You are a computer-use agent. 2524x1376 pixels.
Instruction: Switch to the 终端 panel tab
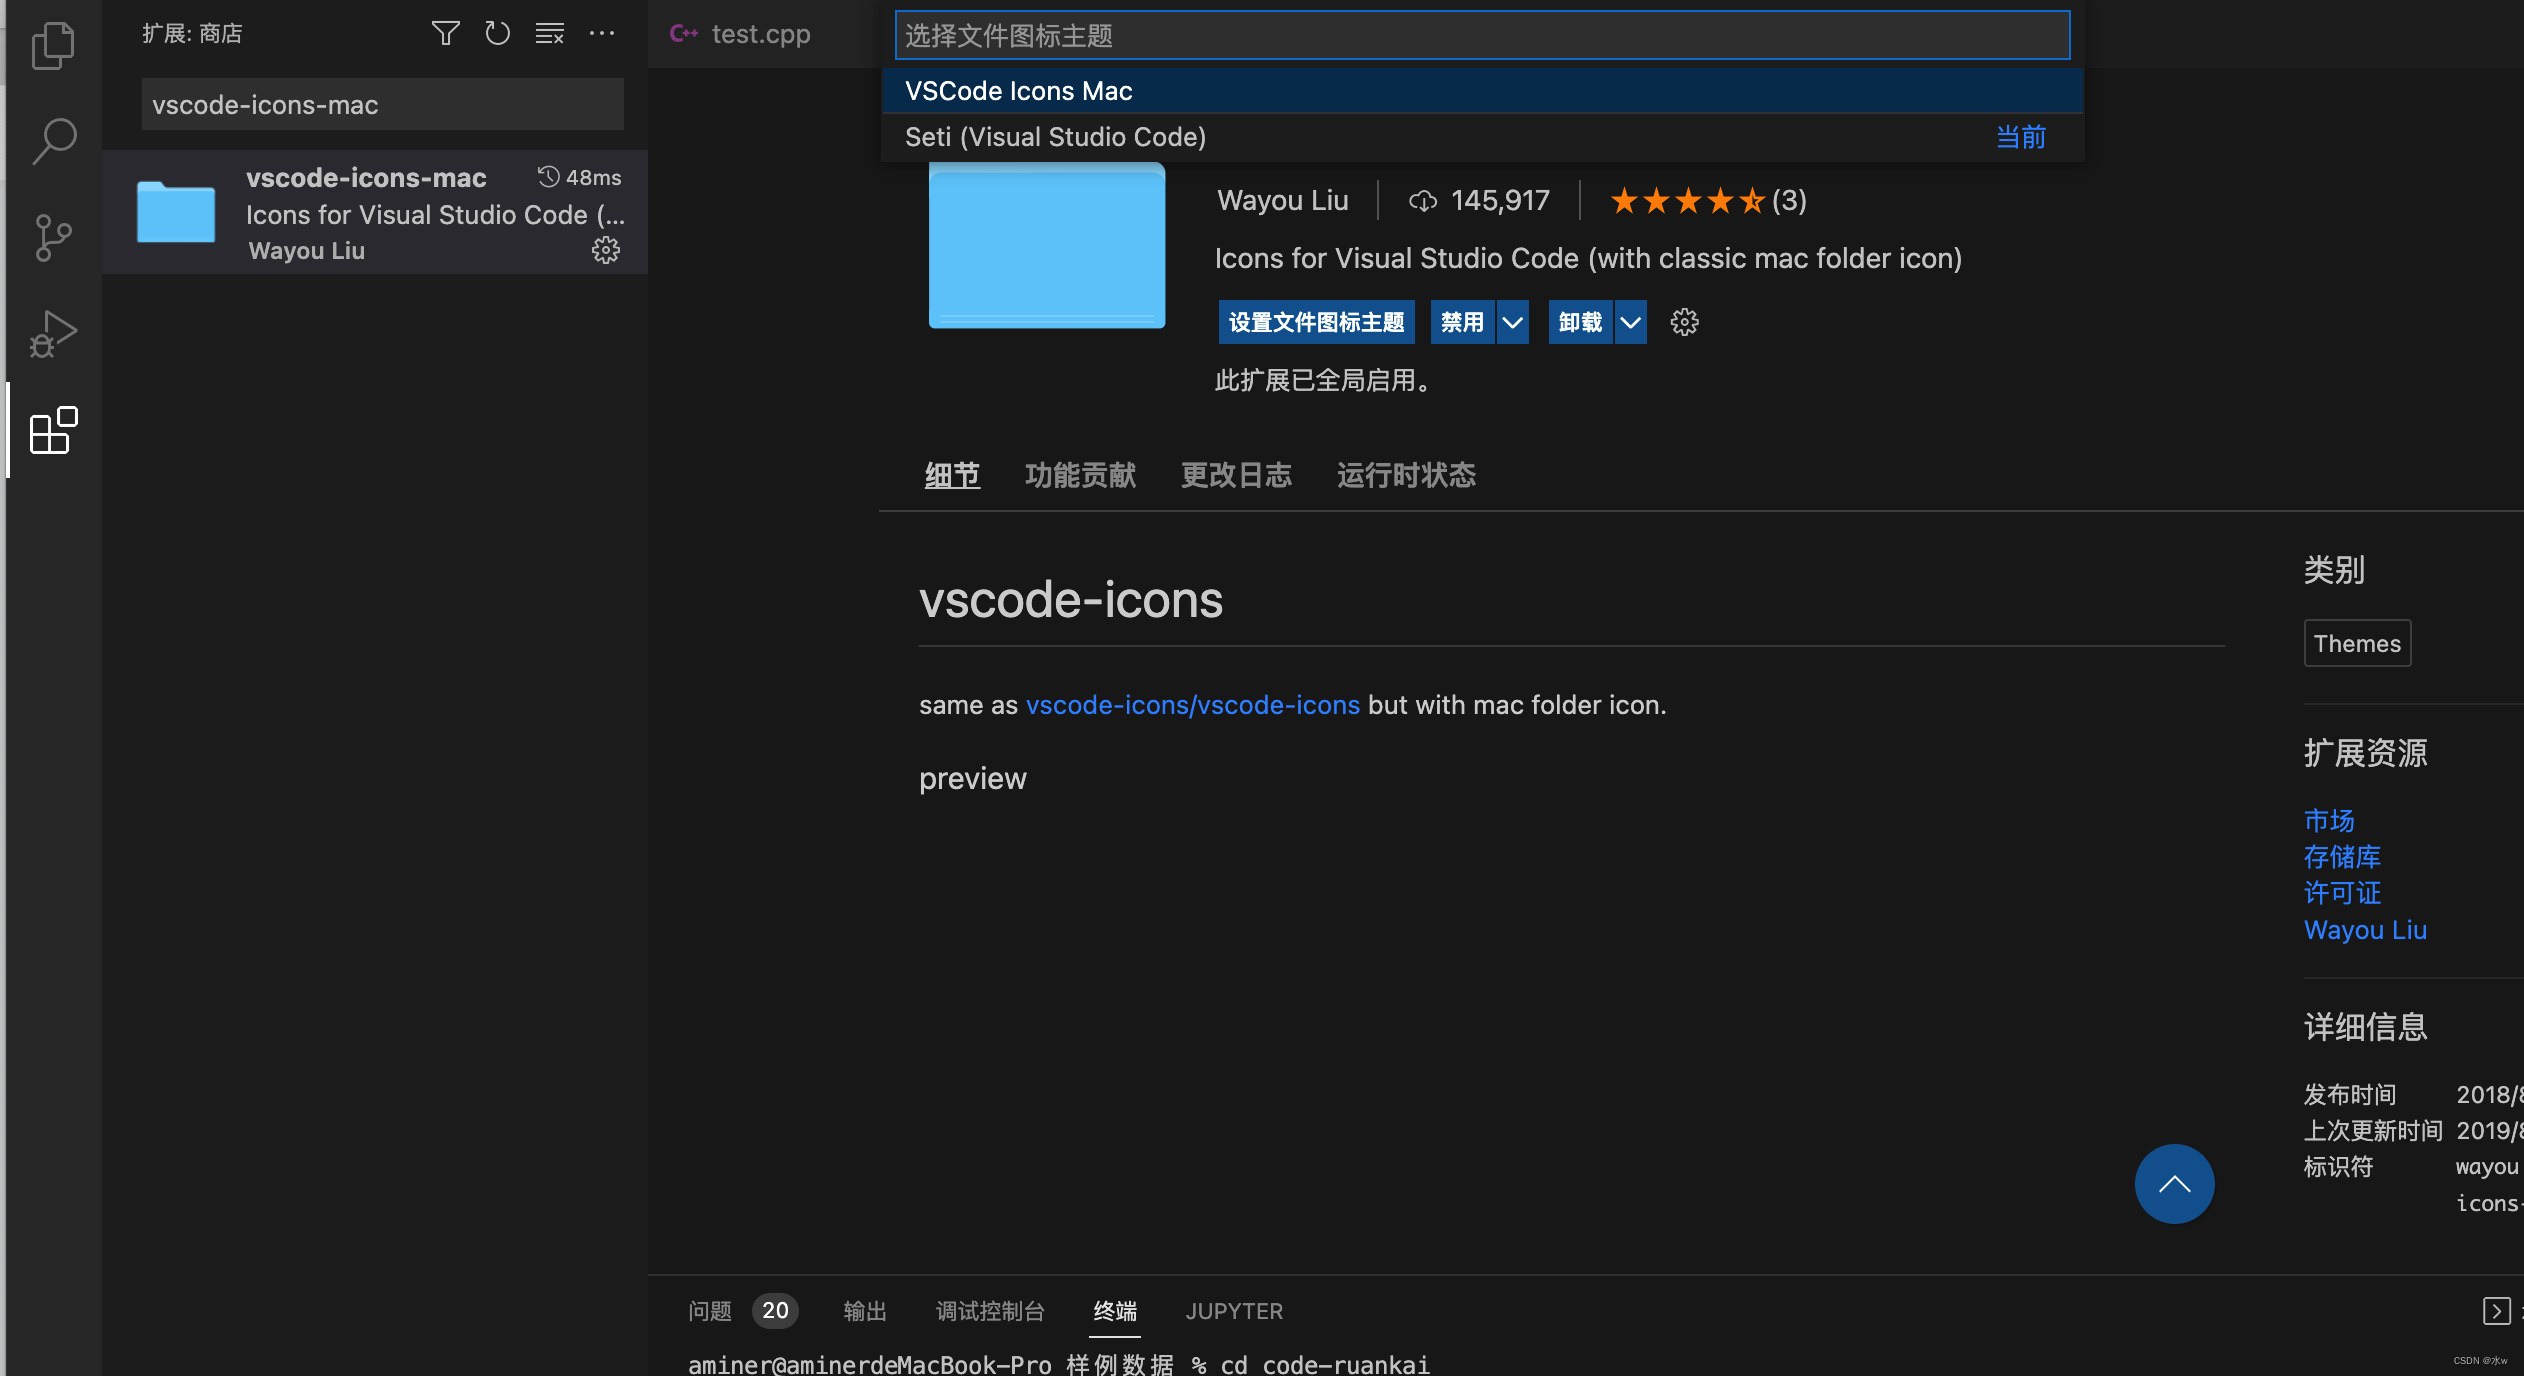click(x=1114, y=1310)
